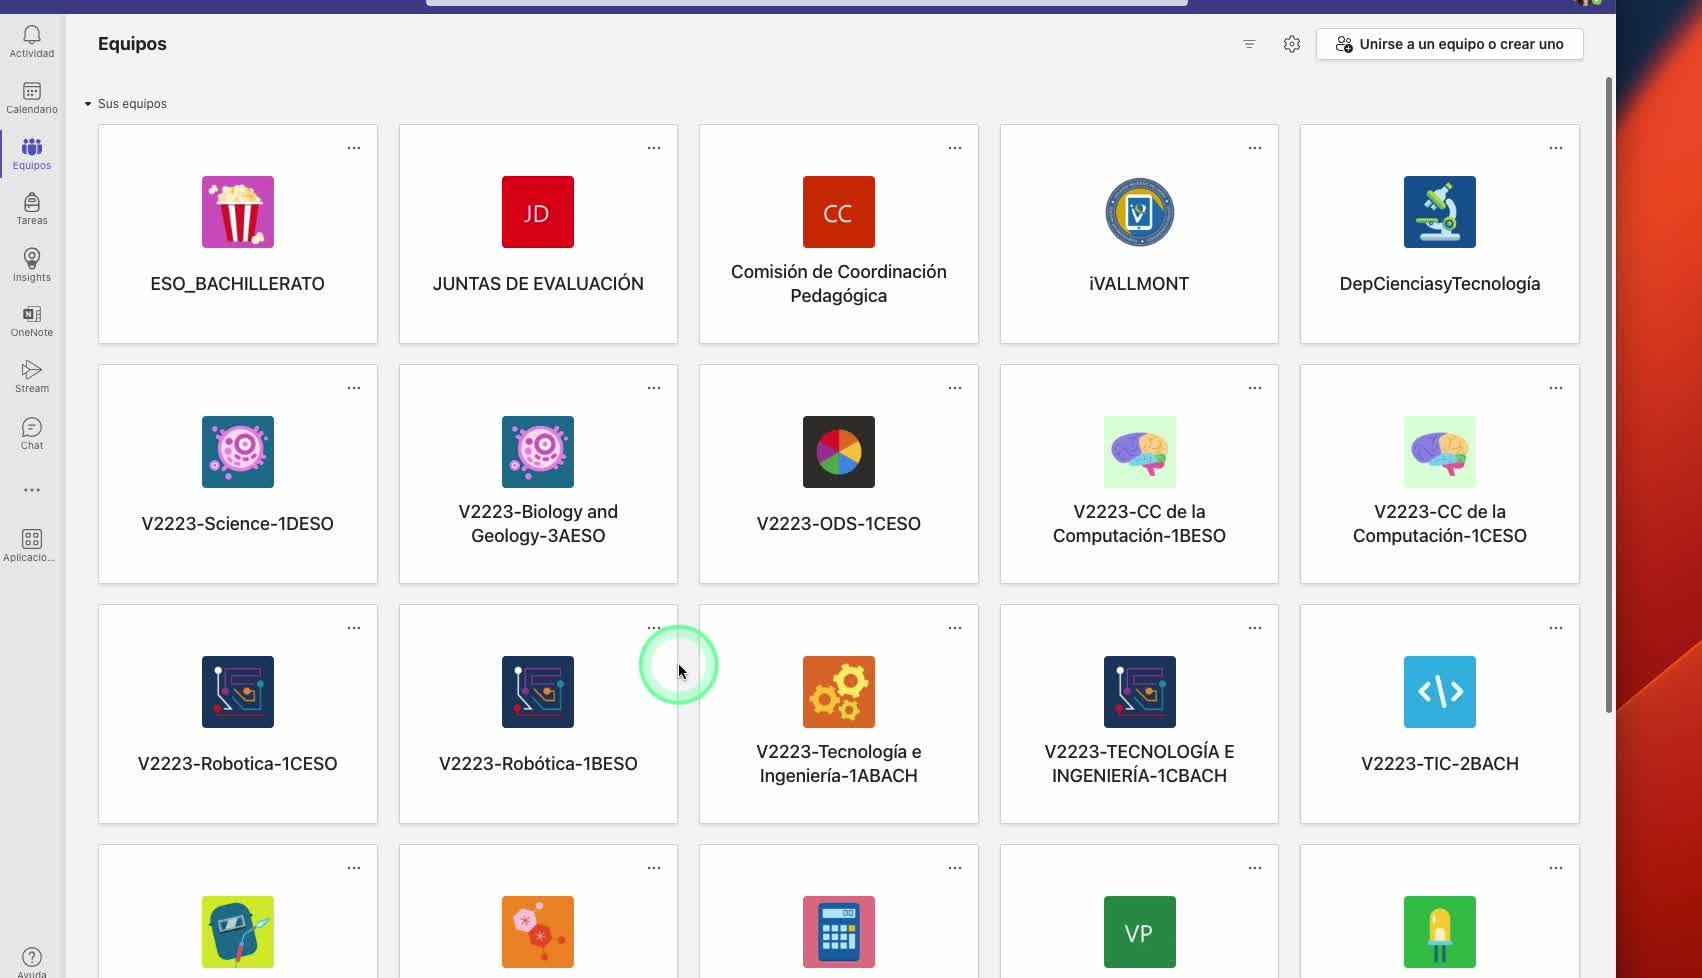Open the yellow LED team icon
This screenshot has width=1702, height=978.
tap(1440, 932)
